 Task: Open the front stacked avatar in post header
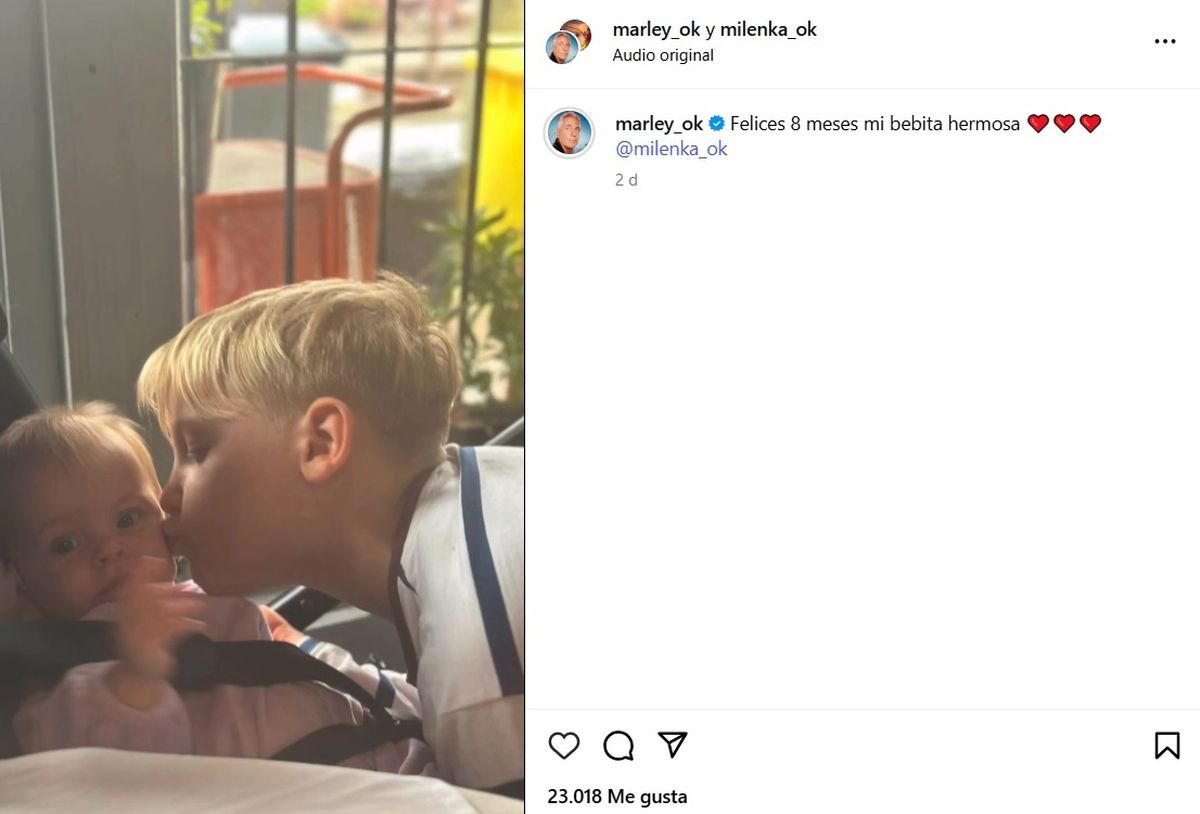point(561,48)
